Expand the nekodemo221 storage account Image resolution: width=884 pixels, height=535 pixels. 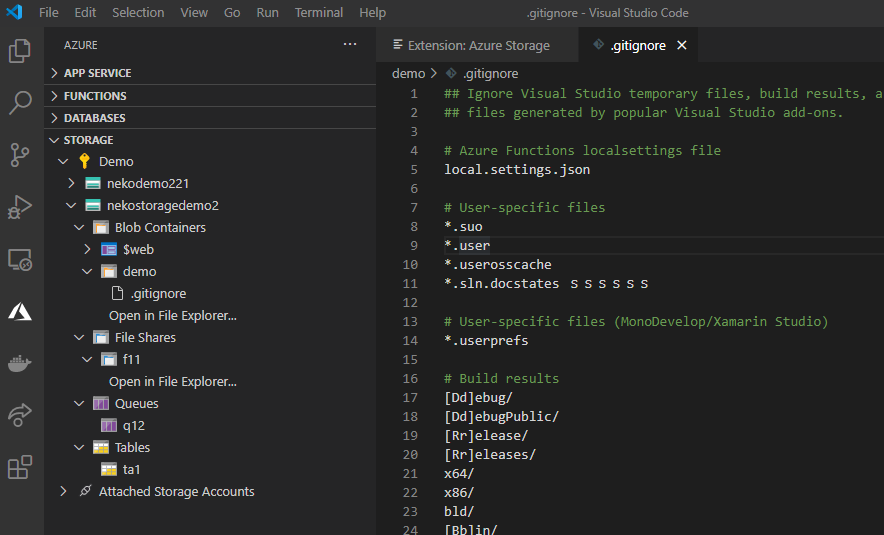pos(148,183)
